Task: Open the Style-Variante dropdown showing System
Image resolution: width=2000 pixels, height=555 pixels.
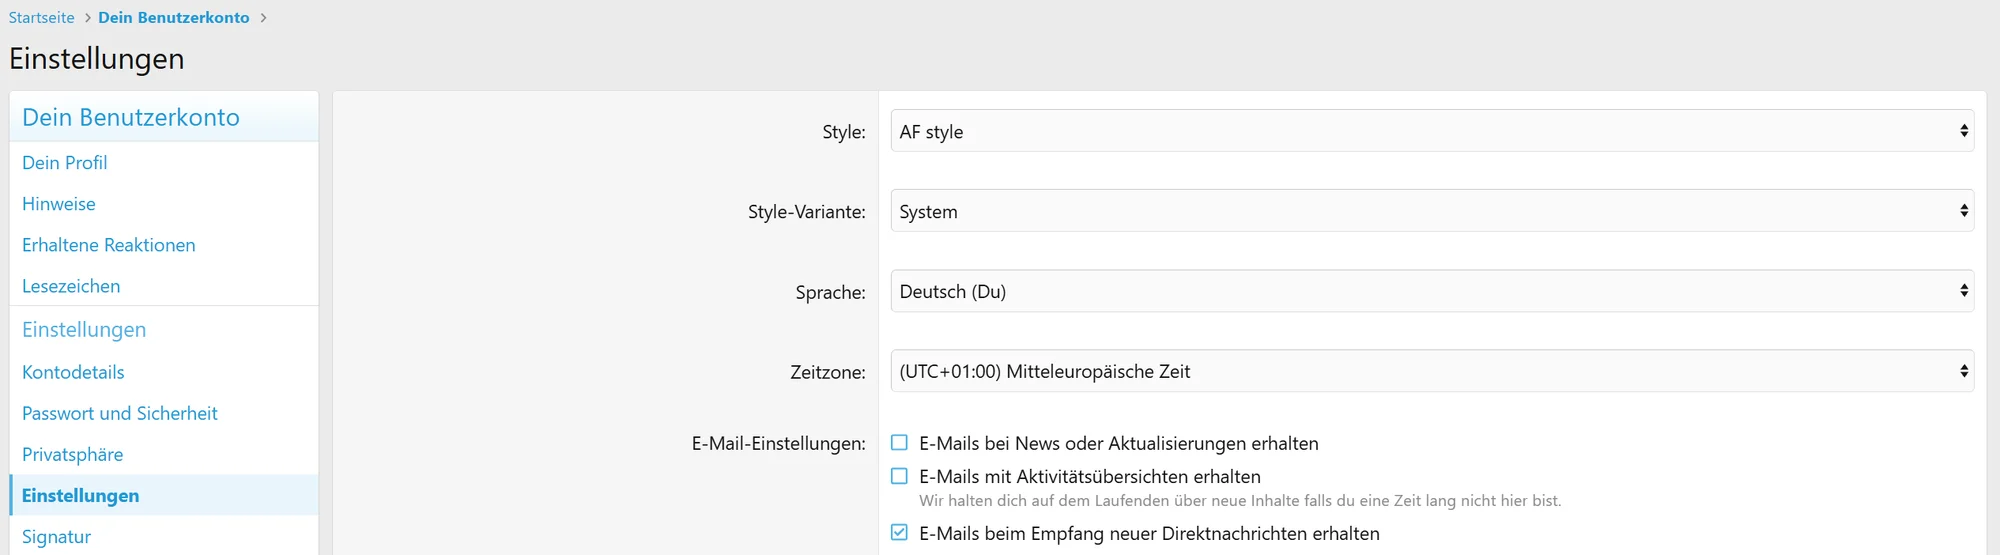Action: click(1432, 211)
